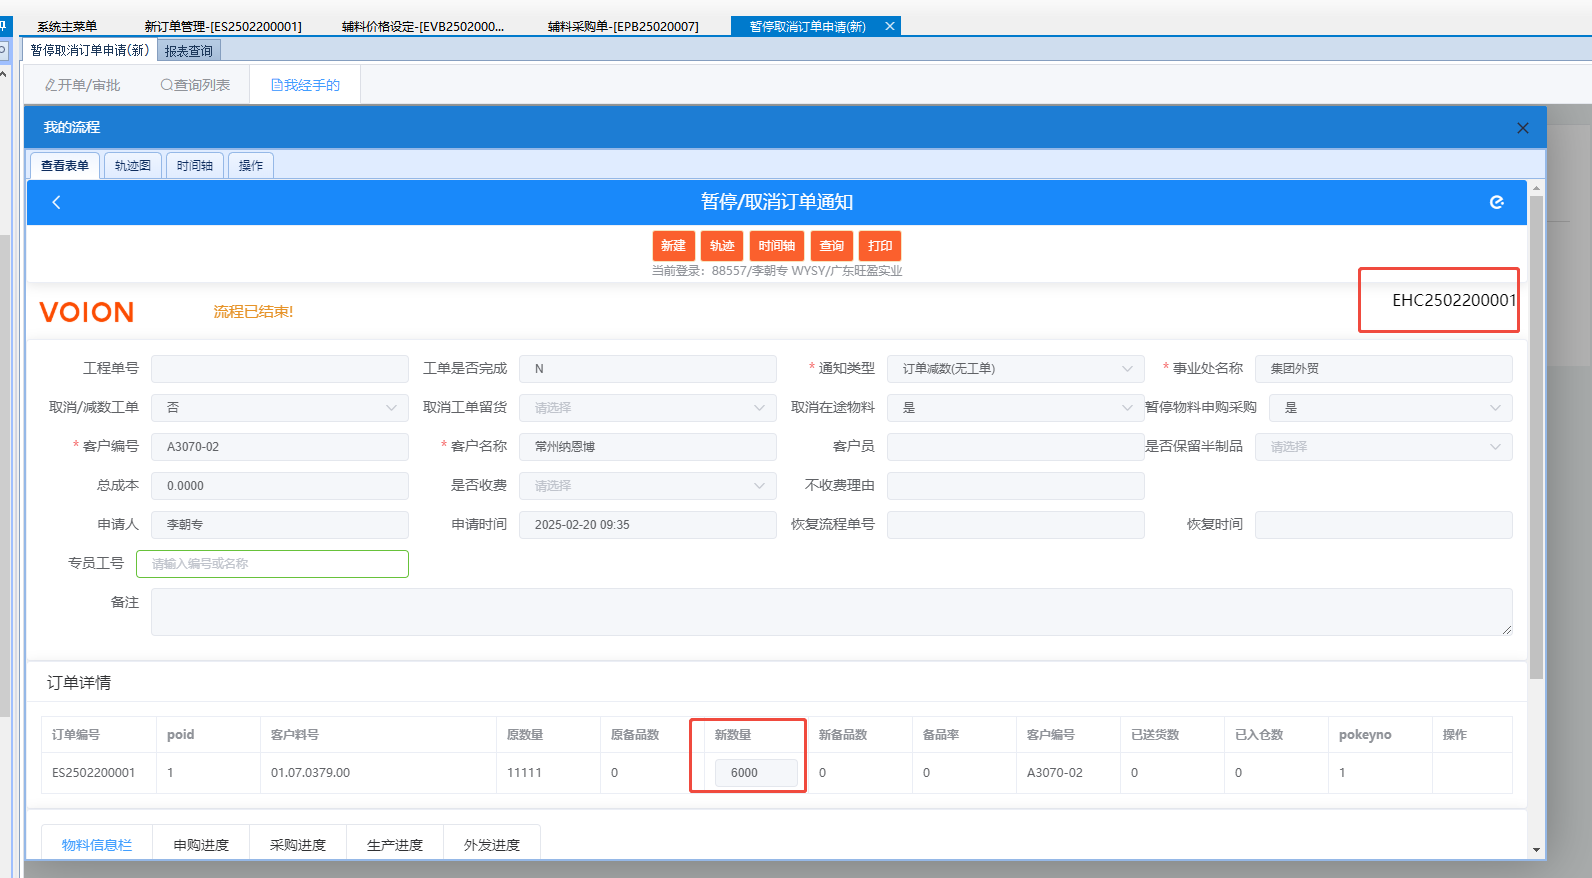Click the 客户编号 field showing A3070-02
1592x878 pixels.
click(280, 447)
